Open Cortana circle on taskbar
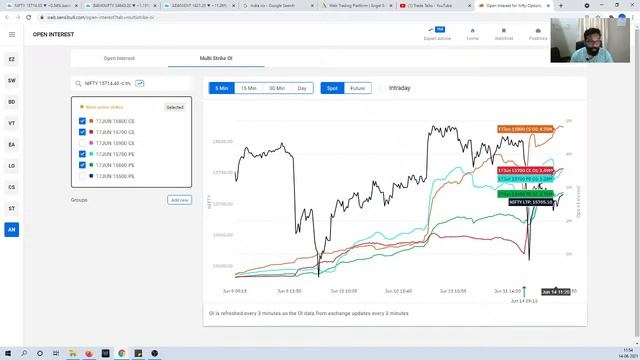Viewport: 640px width, 360px height. coord(40,353)
